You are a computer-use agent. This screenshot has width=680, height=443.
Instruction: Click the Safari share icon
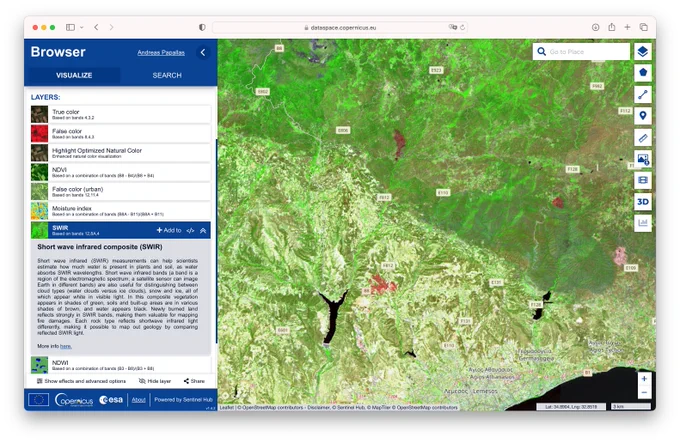(611, 27)
